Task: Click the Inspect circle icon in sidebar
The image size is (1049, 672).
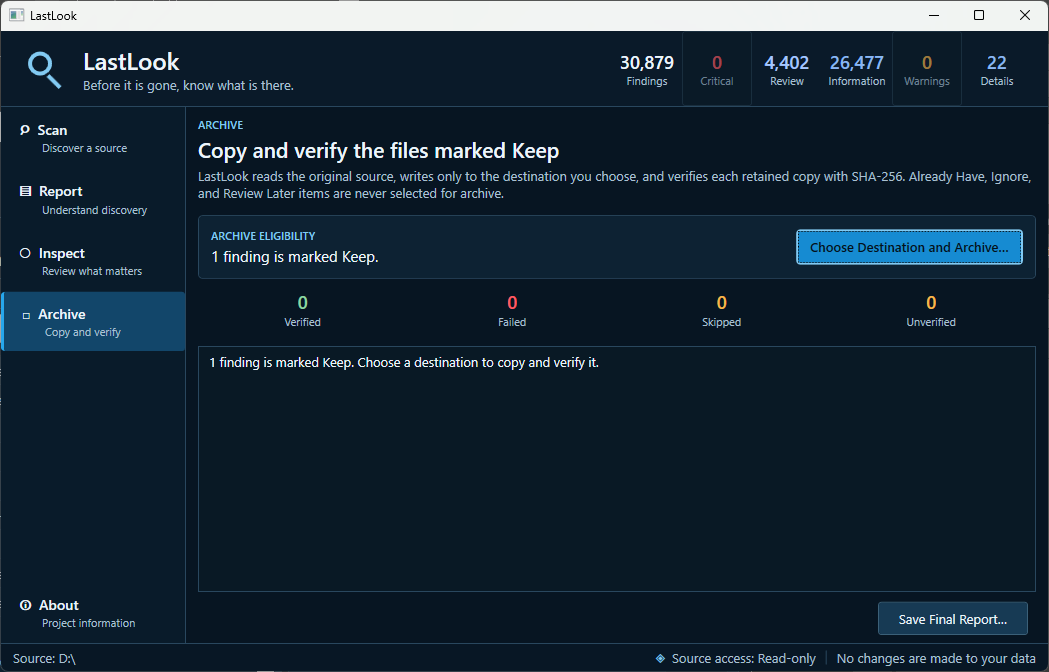Action: [x=25, y=253]
